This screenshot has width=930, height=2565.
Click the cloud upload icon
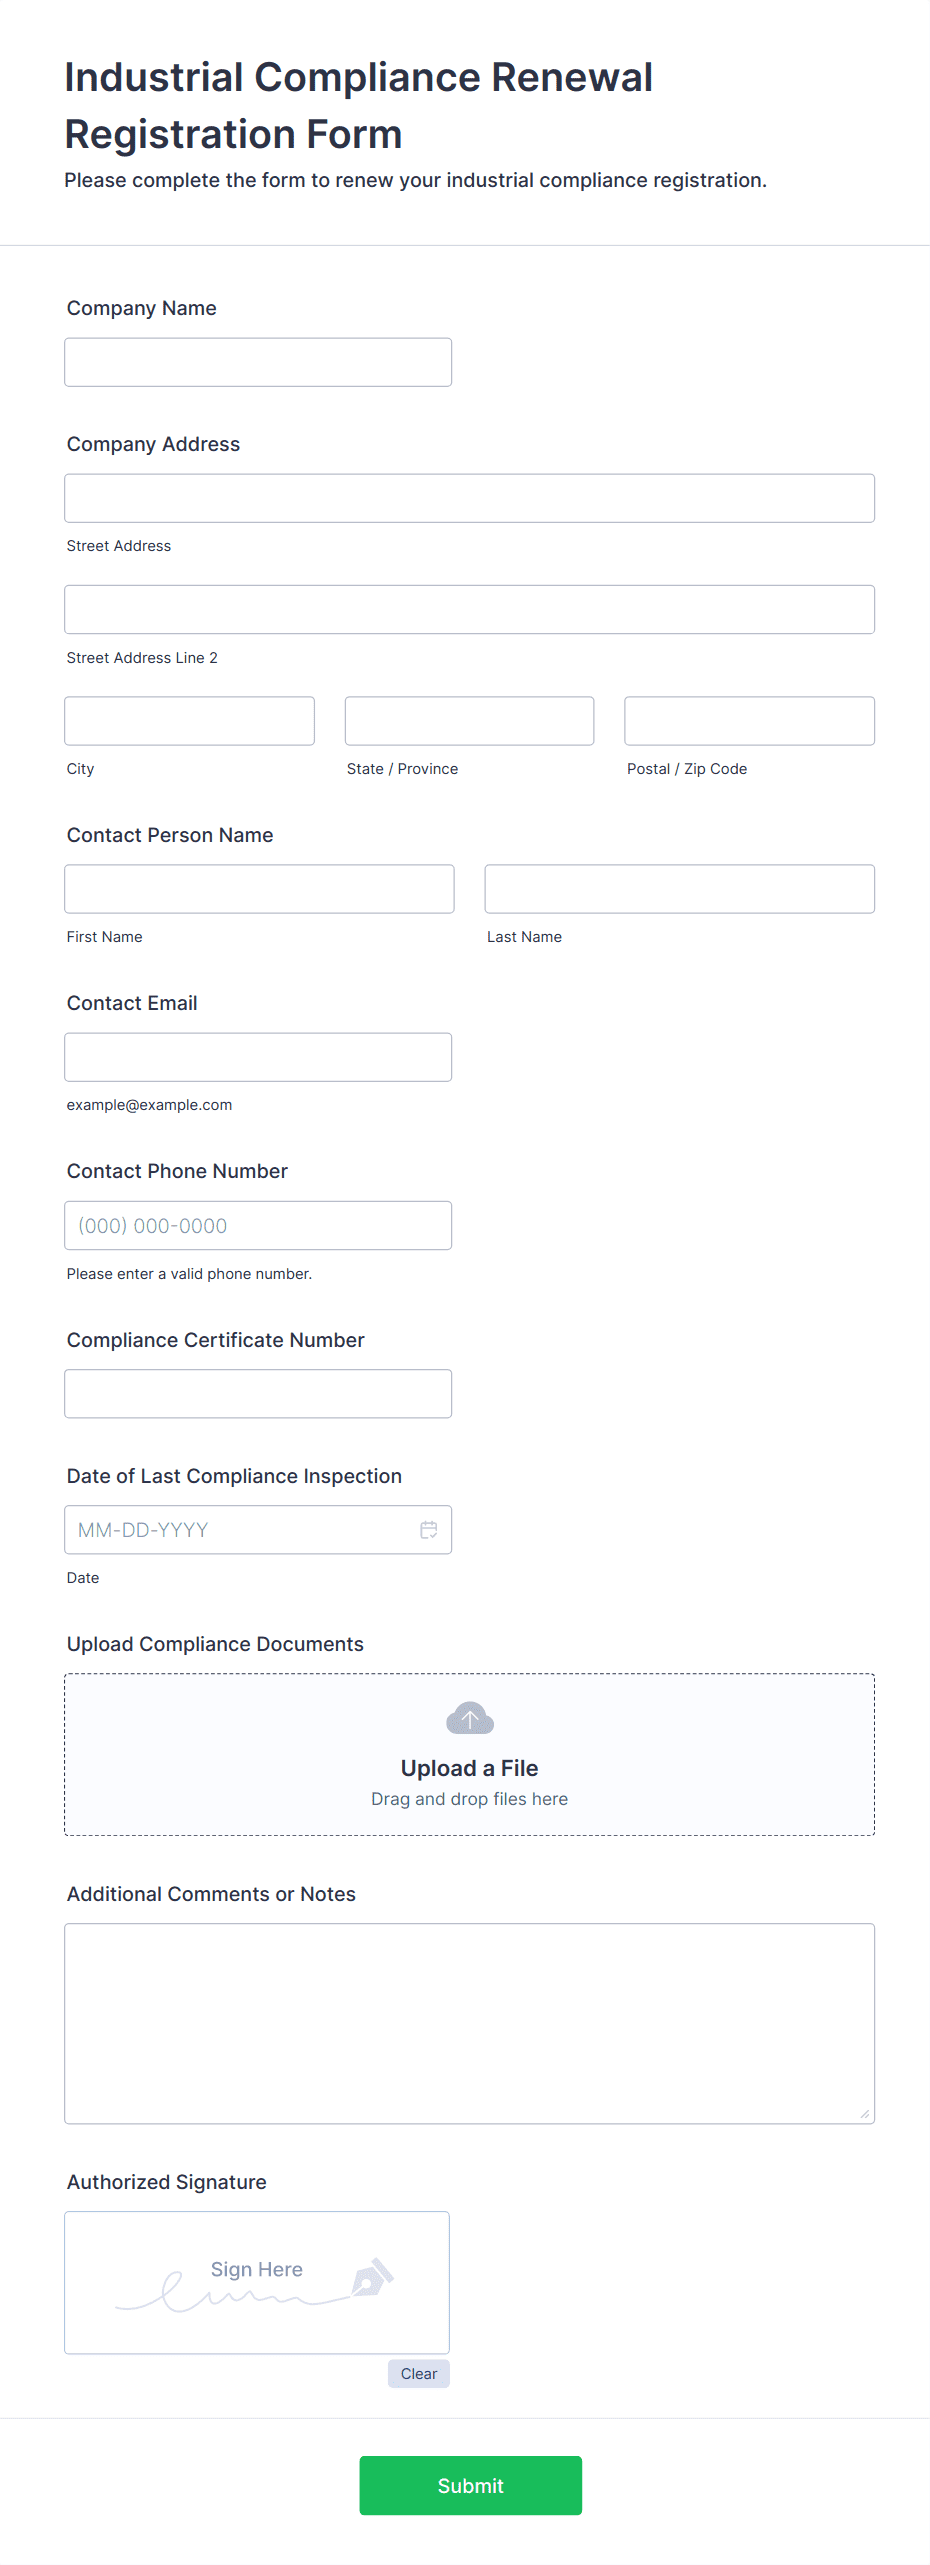(469, 1717)
